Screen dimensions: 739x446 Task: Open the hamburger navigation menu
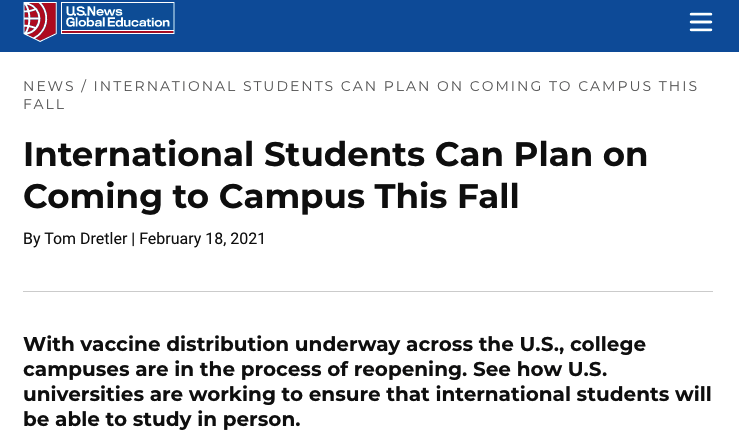pos(700,22)
